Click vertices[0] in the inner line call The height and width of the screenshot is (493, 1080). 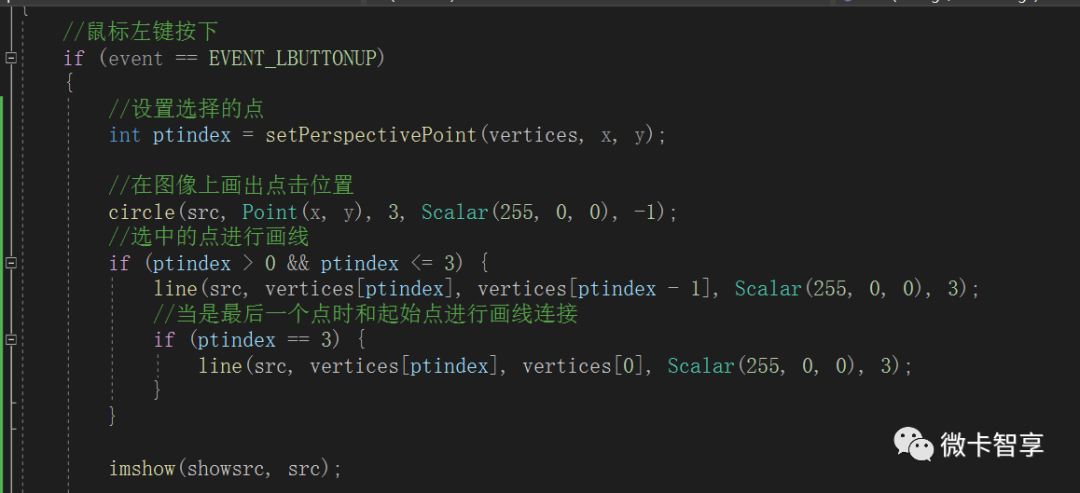coord(578,366)
